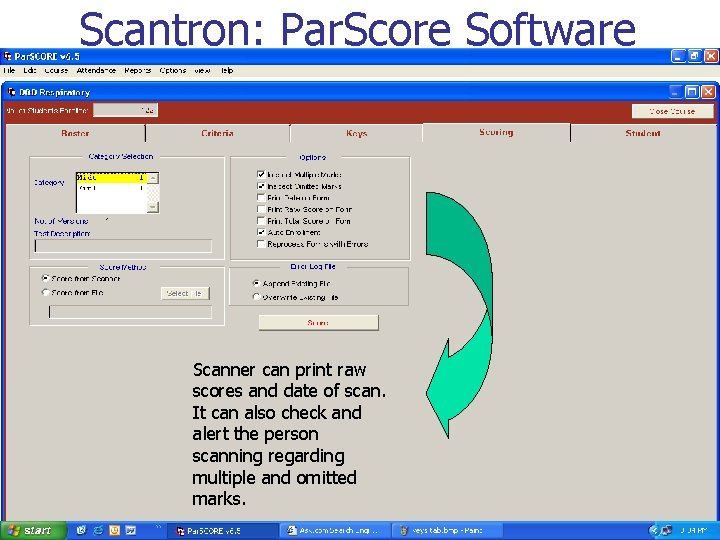Screen dimensions: 720x540
Task: Click the students enrolled count field
Action: pos(125,110)
